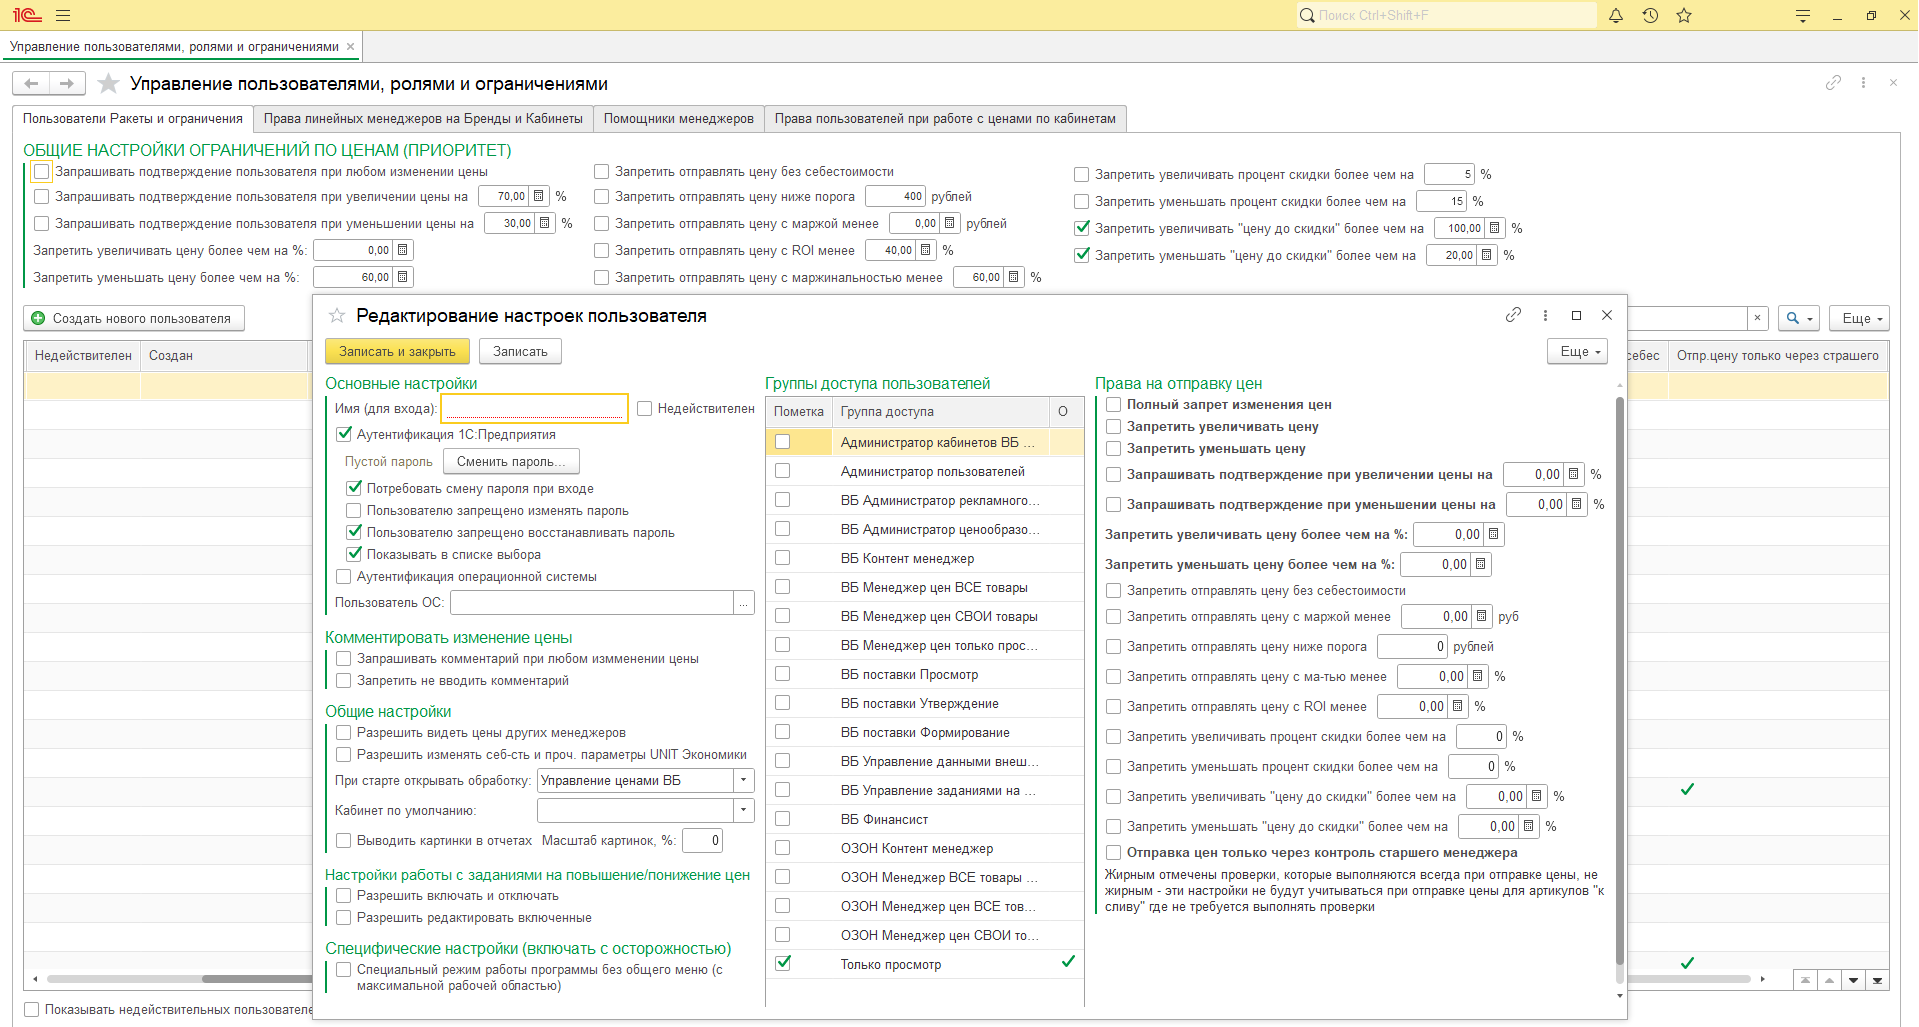Uncheck Потребовать смену пароля при входе
Viewport: 1919px width, 1027px height.
pyautogui.click(x=354, y=488)
